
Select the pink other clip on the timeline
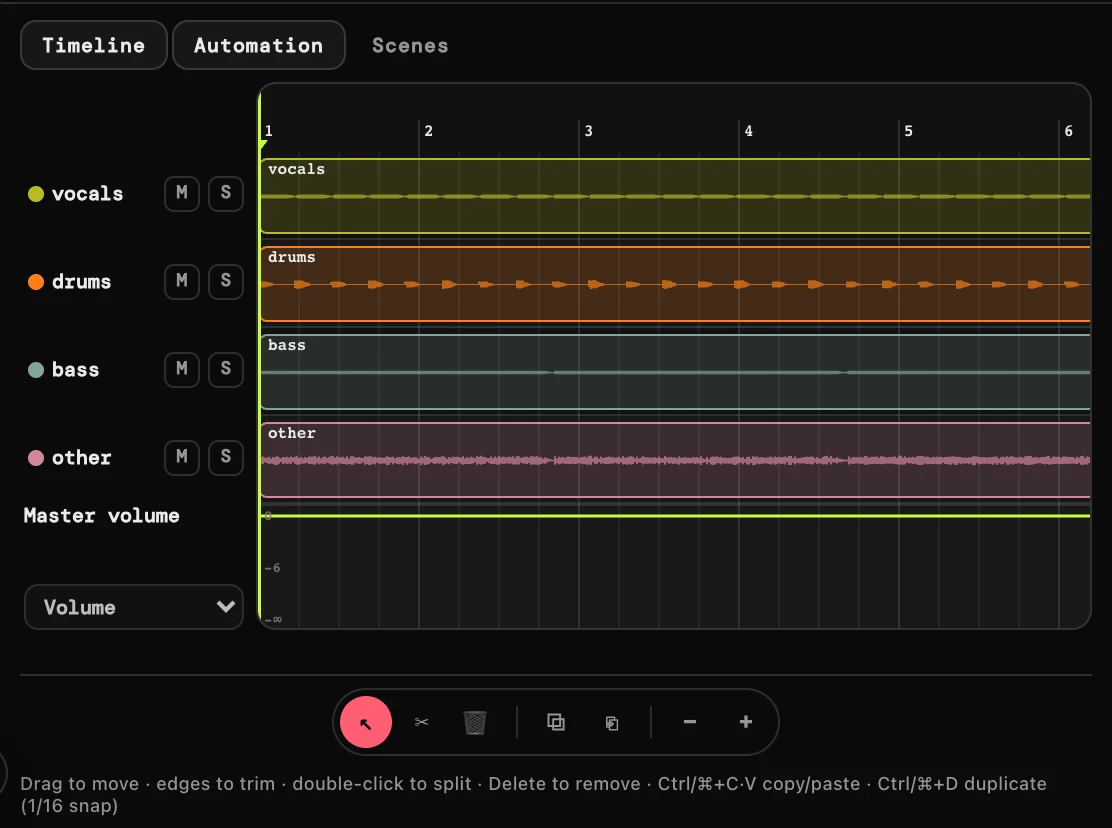(676, 460)
